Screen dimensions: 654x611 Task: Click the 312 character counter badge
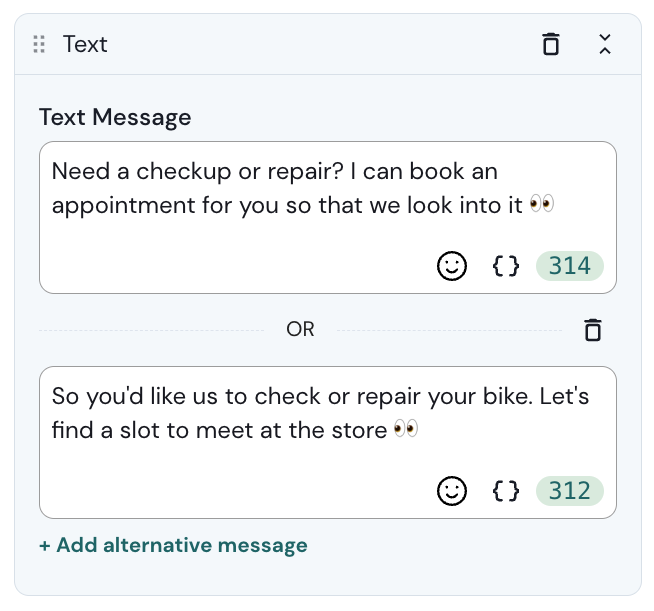pos(570,491)
